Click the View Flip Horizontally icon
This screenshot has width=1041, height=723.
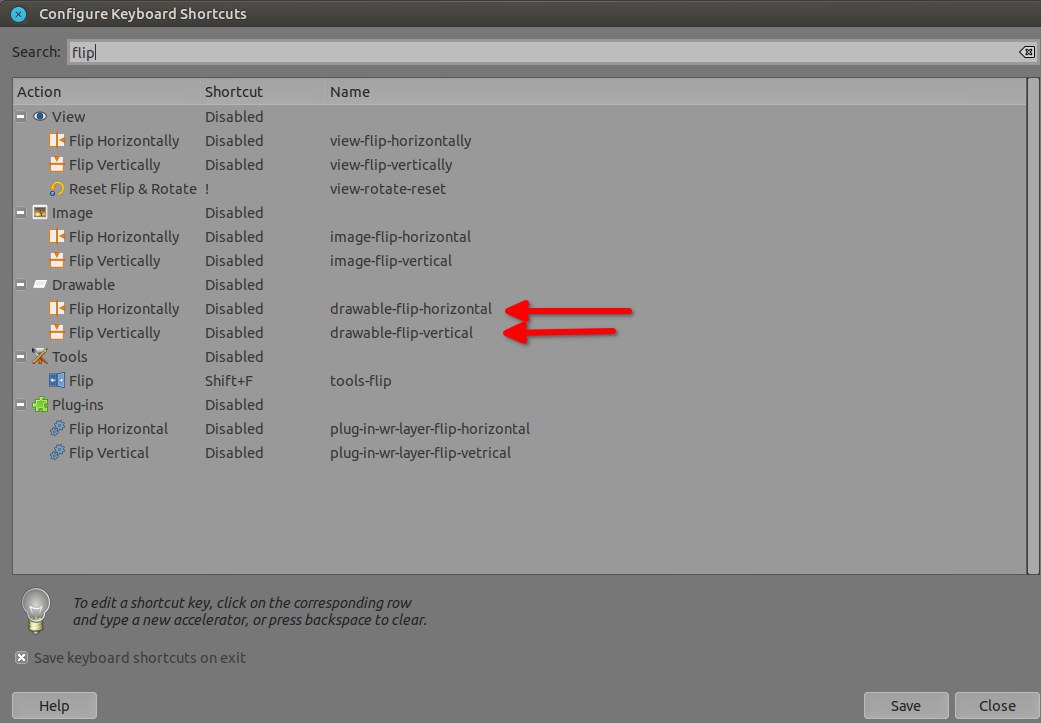click(x=57, y=141)
